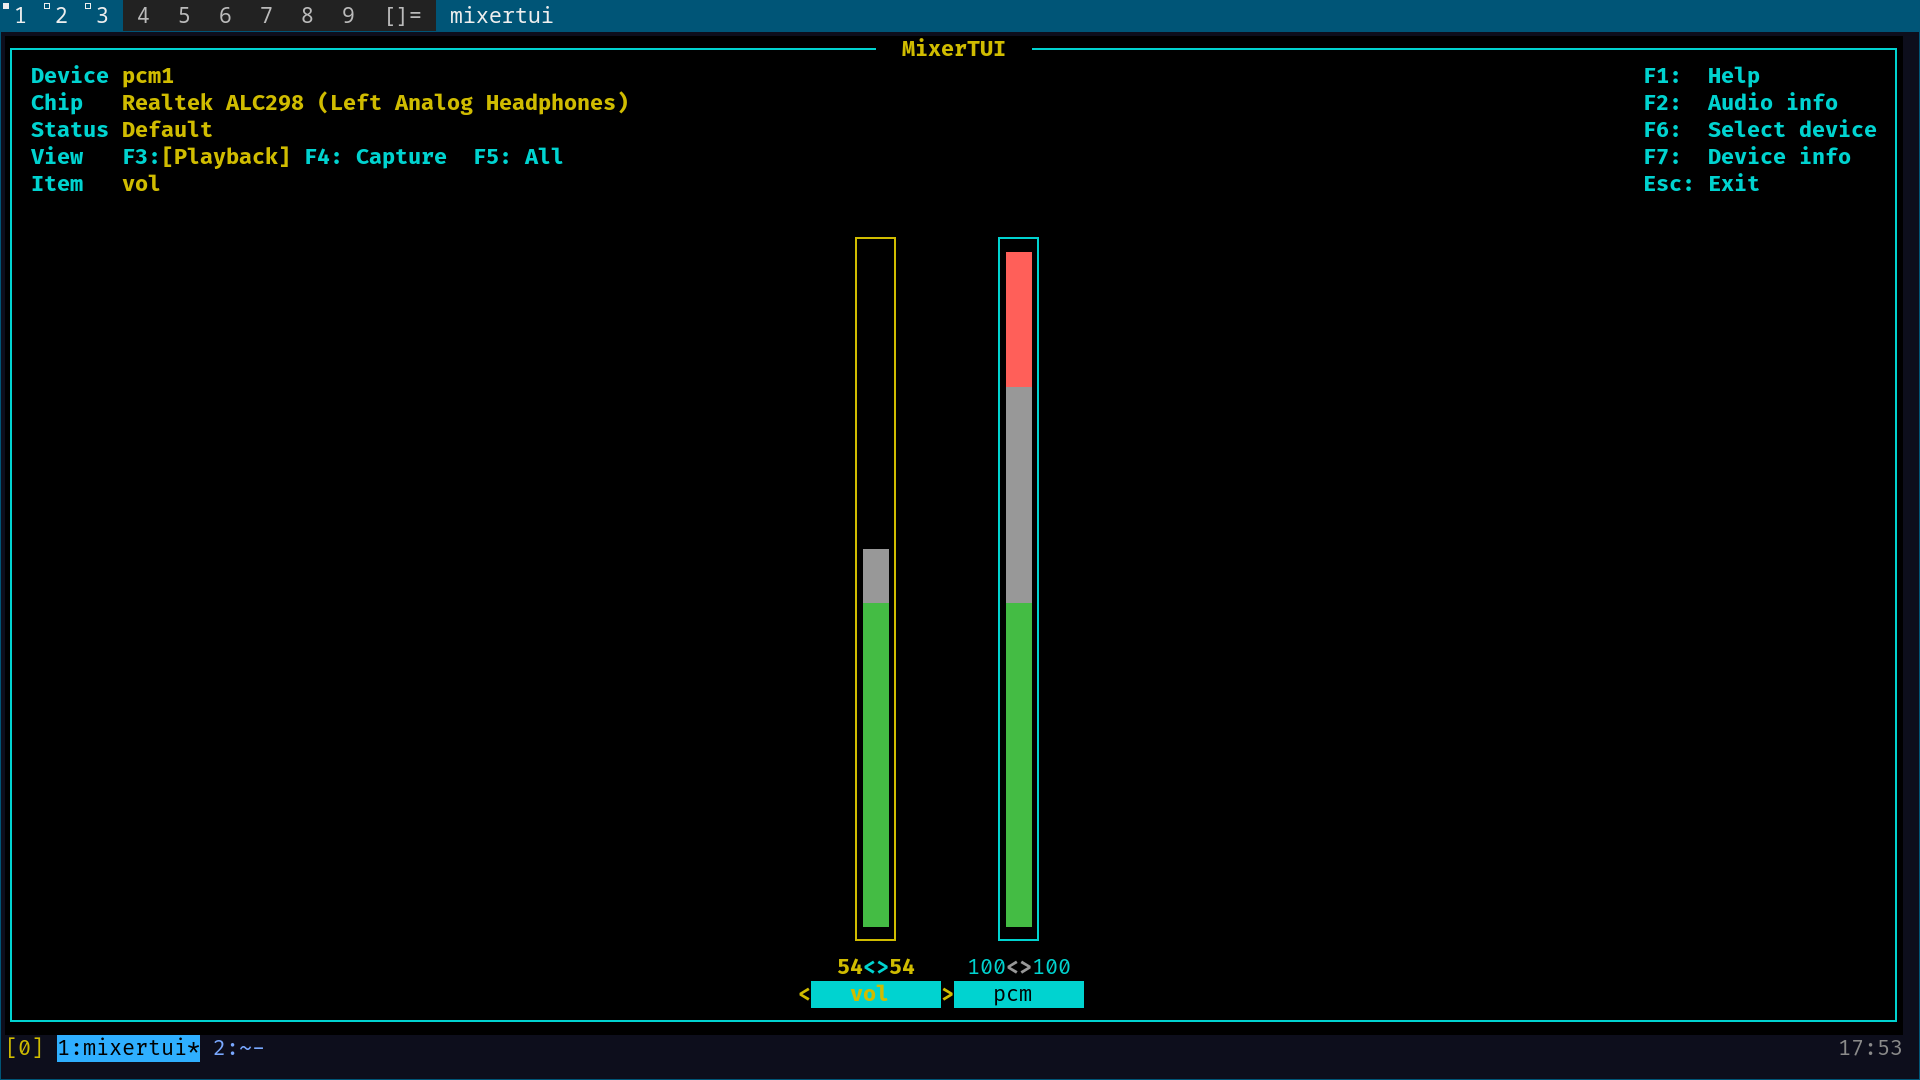This screenshot has width=1920, height=1080.
Task: Click the pcm volume slider bar
Action: 1018,588
